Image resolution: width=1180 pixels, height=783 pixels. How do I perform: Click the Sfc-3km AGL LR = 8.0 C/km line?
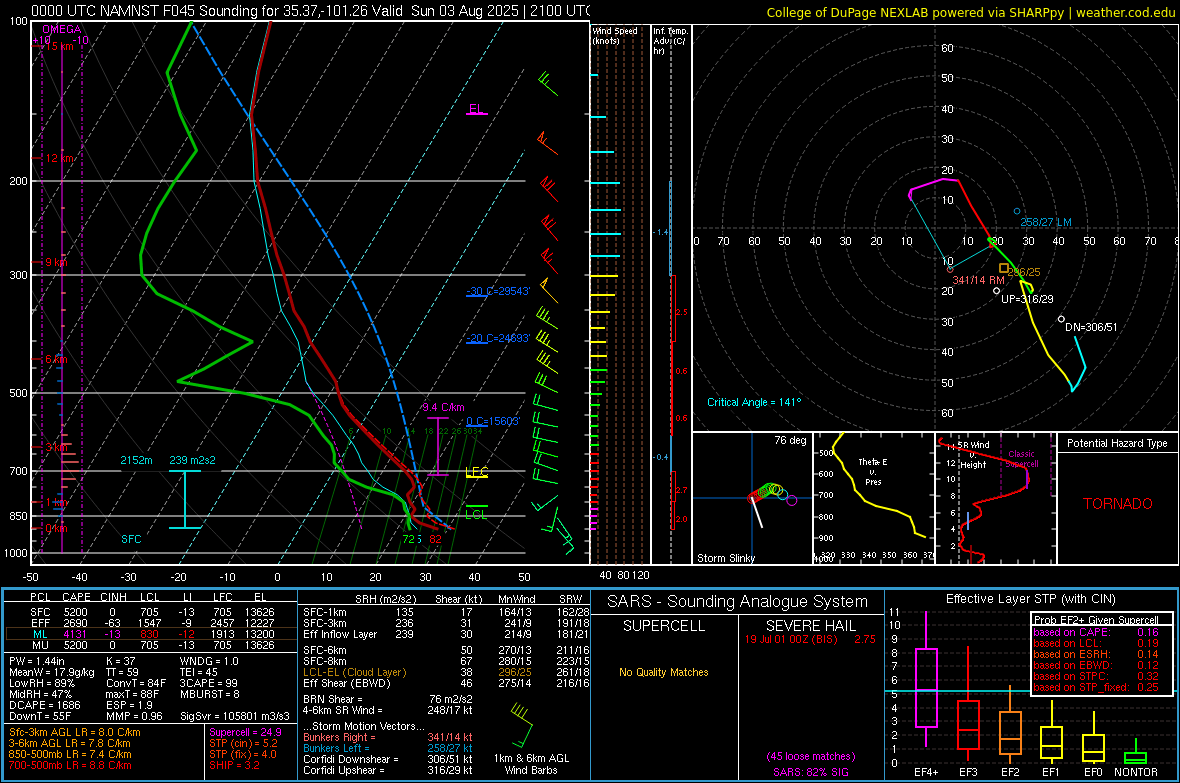[x=75, y=732]
